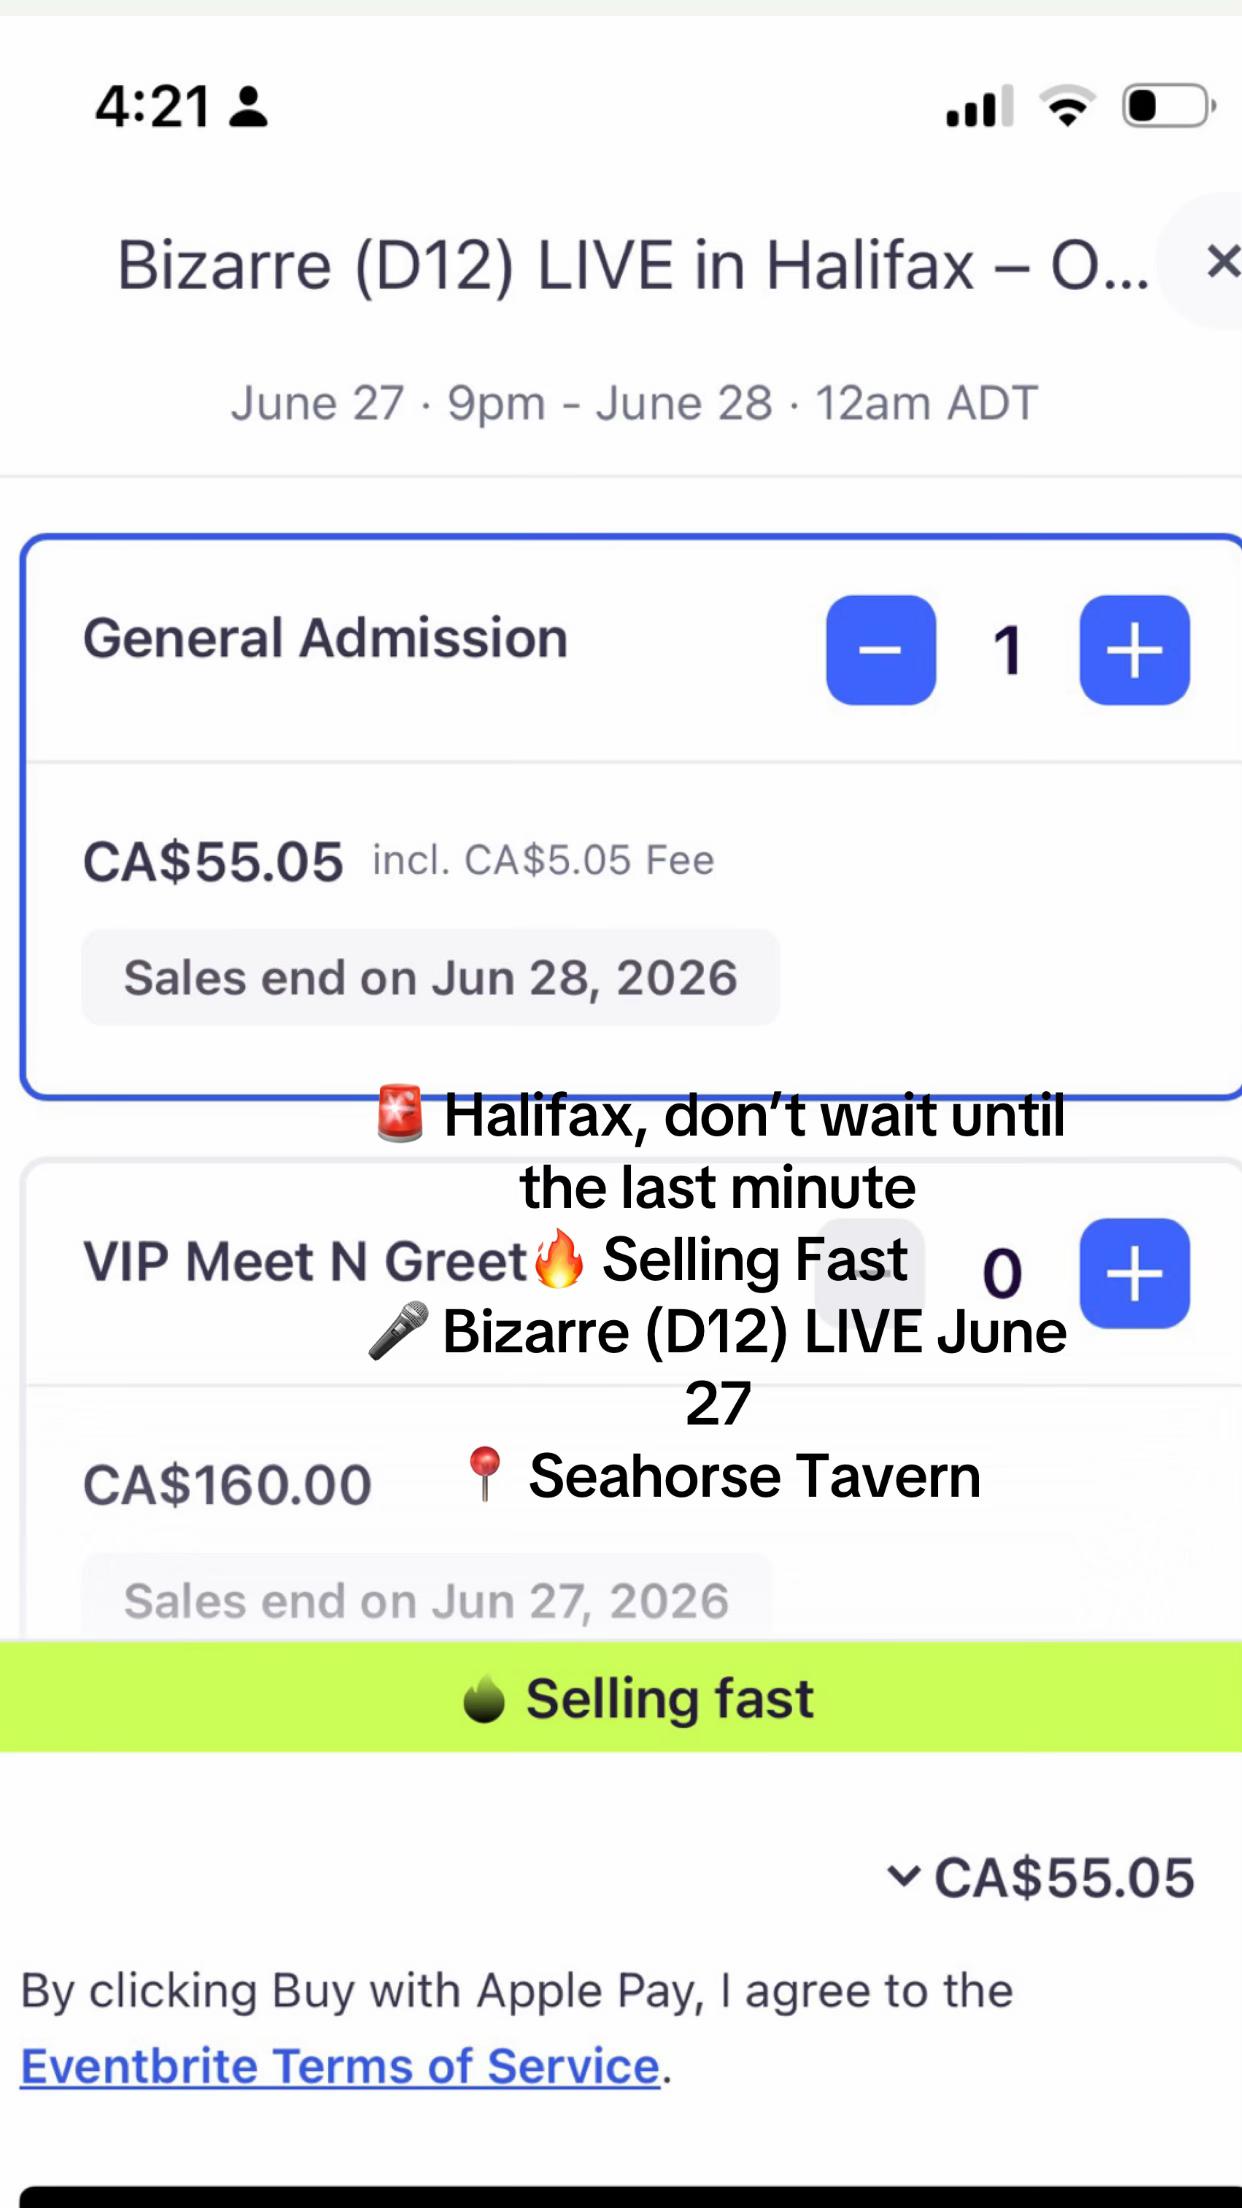The width and height of the screenshot is (1242, 2208).
Task: Tap the Wi-Fi status icon
Action: (x=1067, y=105)
